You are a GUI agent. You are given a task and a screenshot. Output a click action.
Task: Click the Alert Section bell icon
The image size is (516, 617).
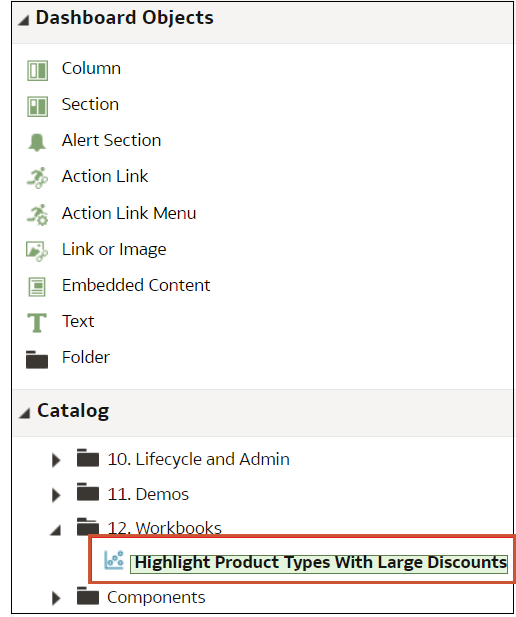click(37, 142)
